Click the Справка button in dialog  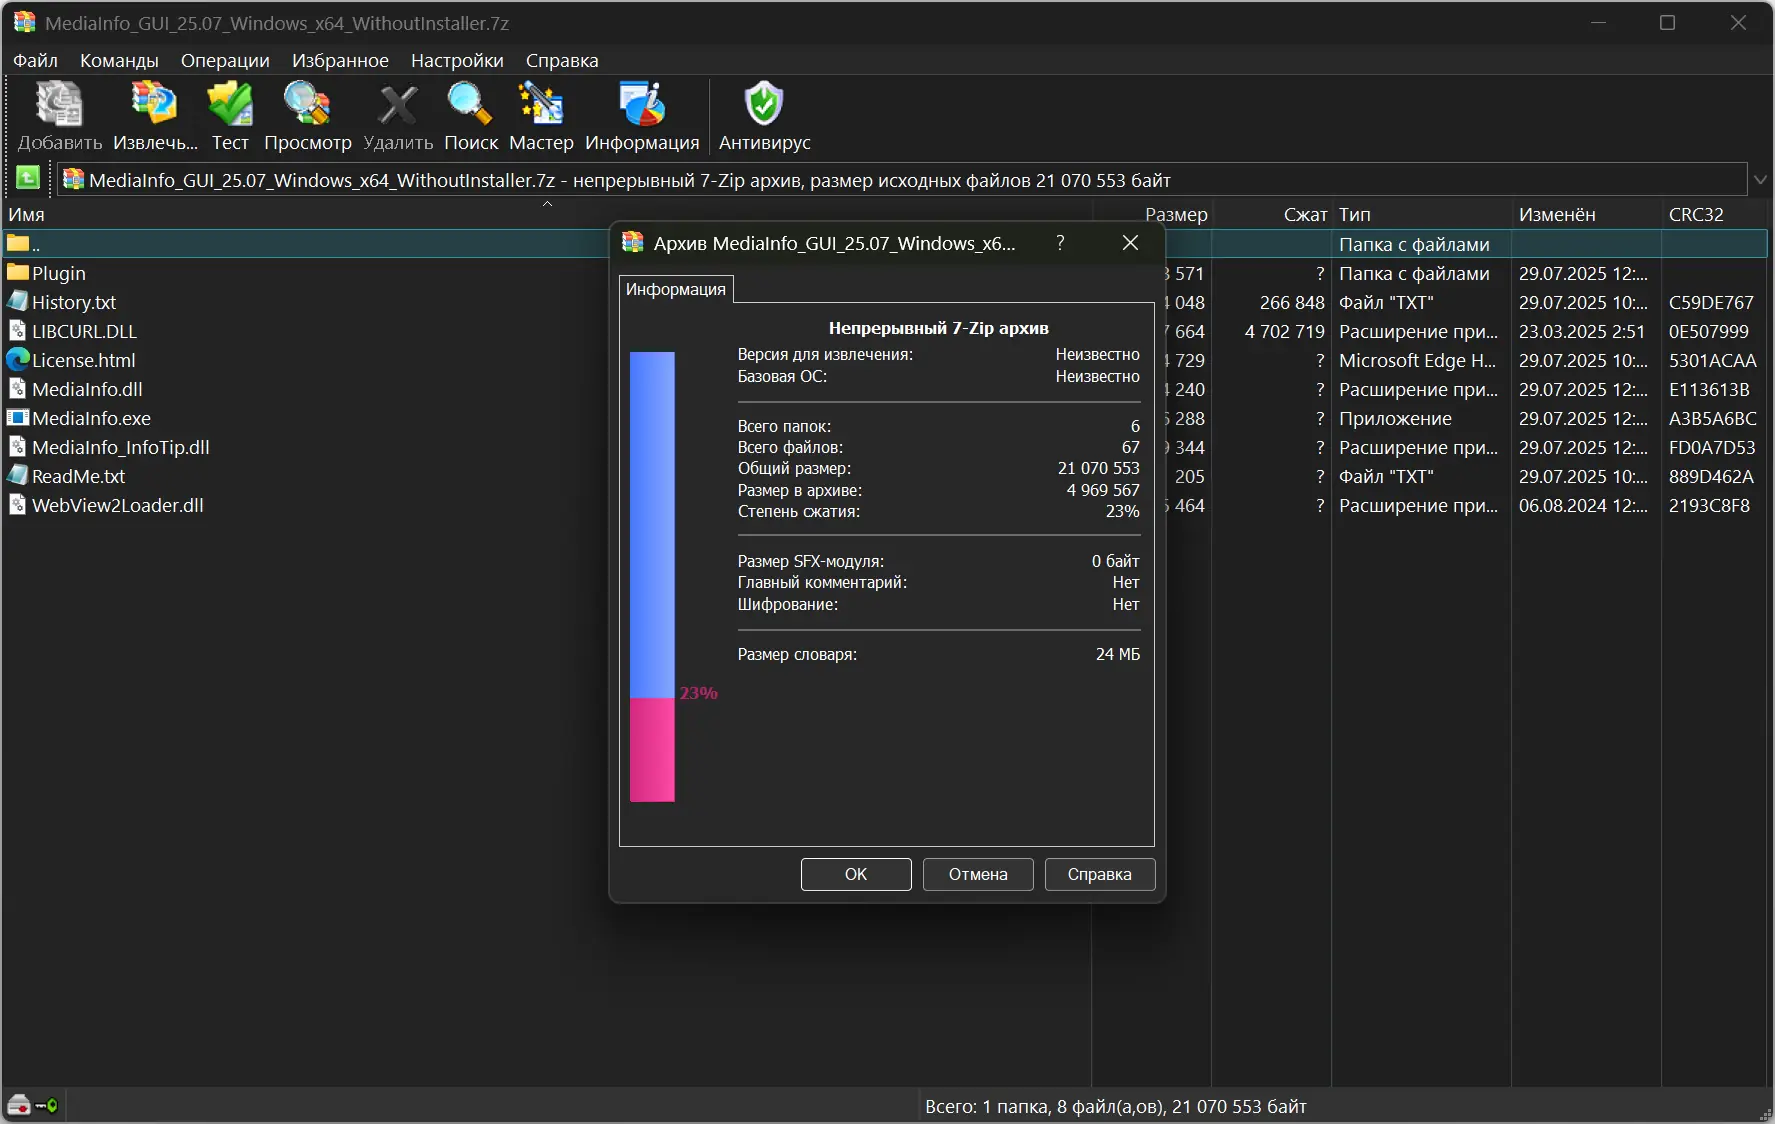tap(1100, 874)
